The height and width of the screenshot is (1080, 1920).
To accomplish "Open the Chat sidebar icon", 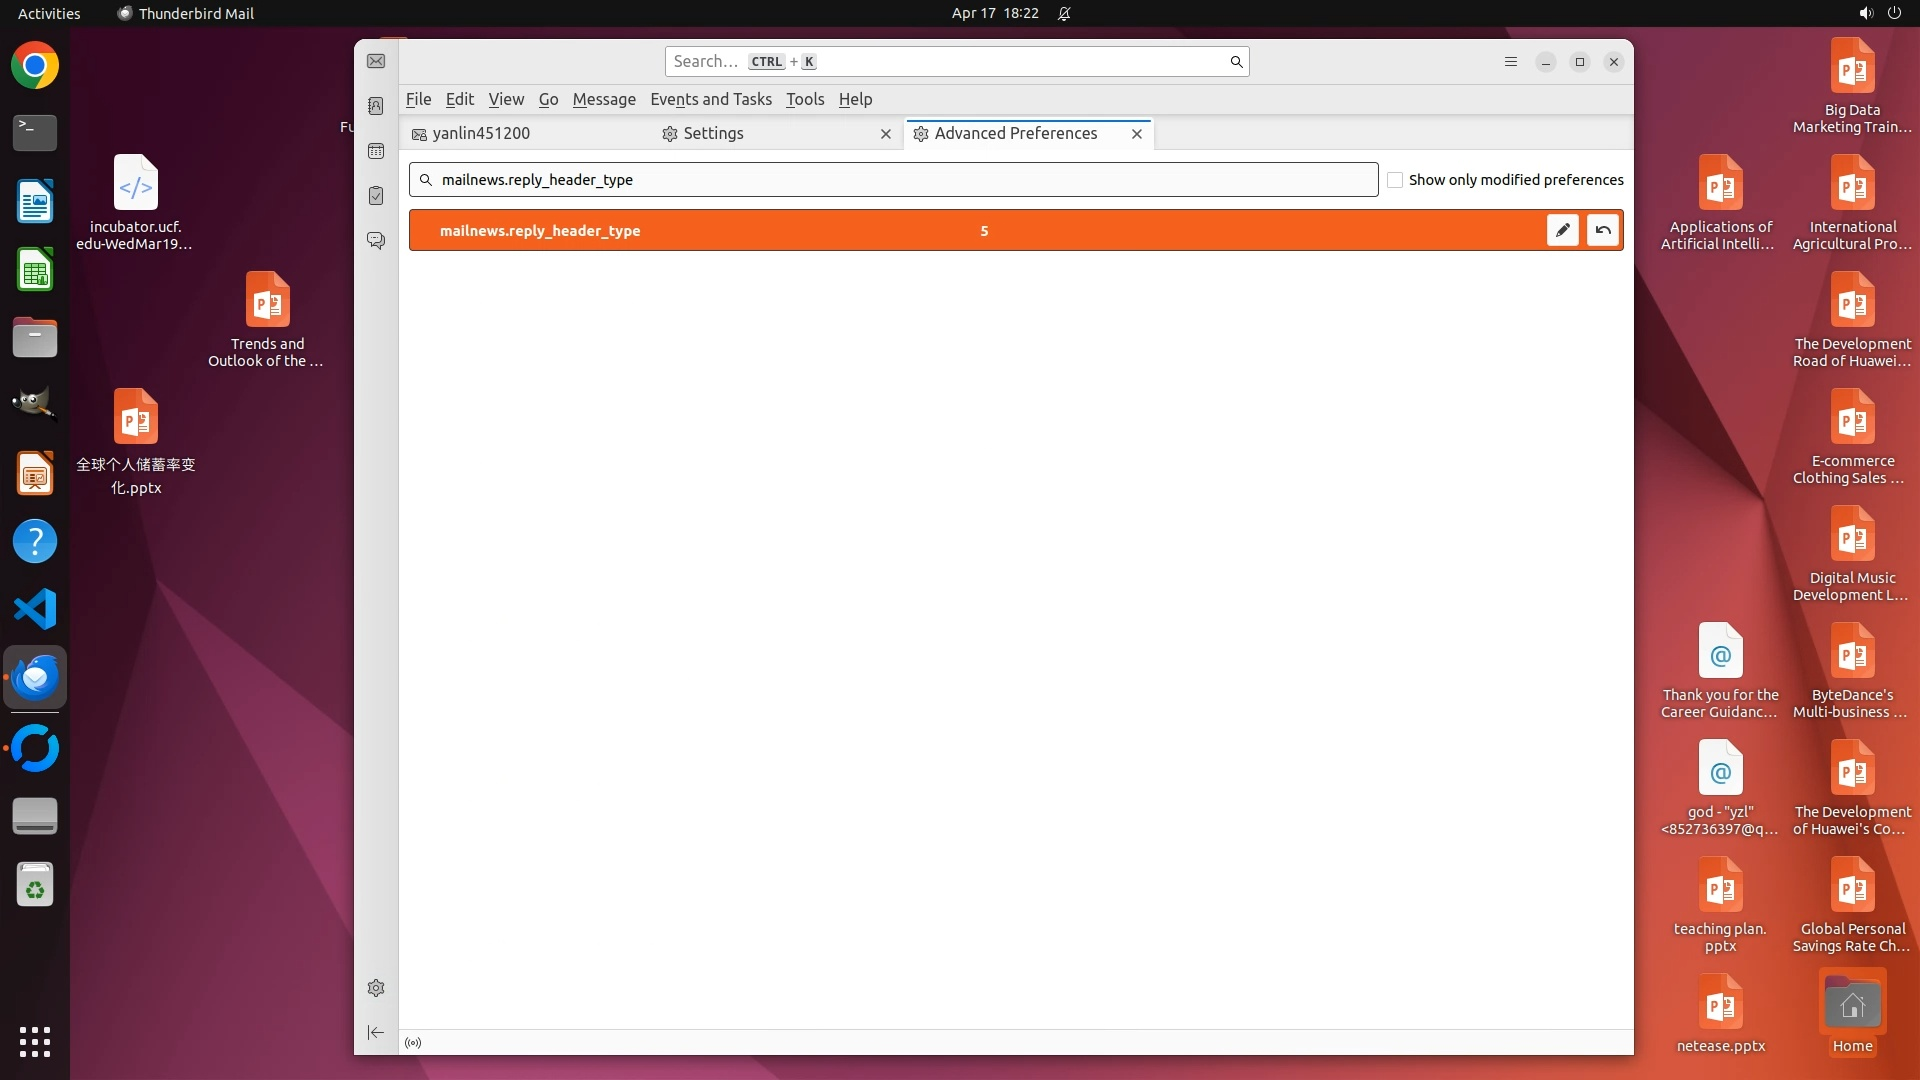I will (376, 241).
